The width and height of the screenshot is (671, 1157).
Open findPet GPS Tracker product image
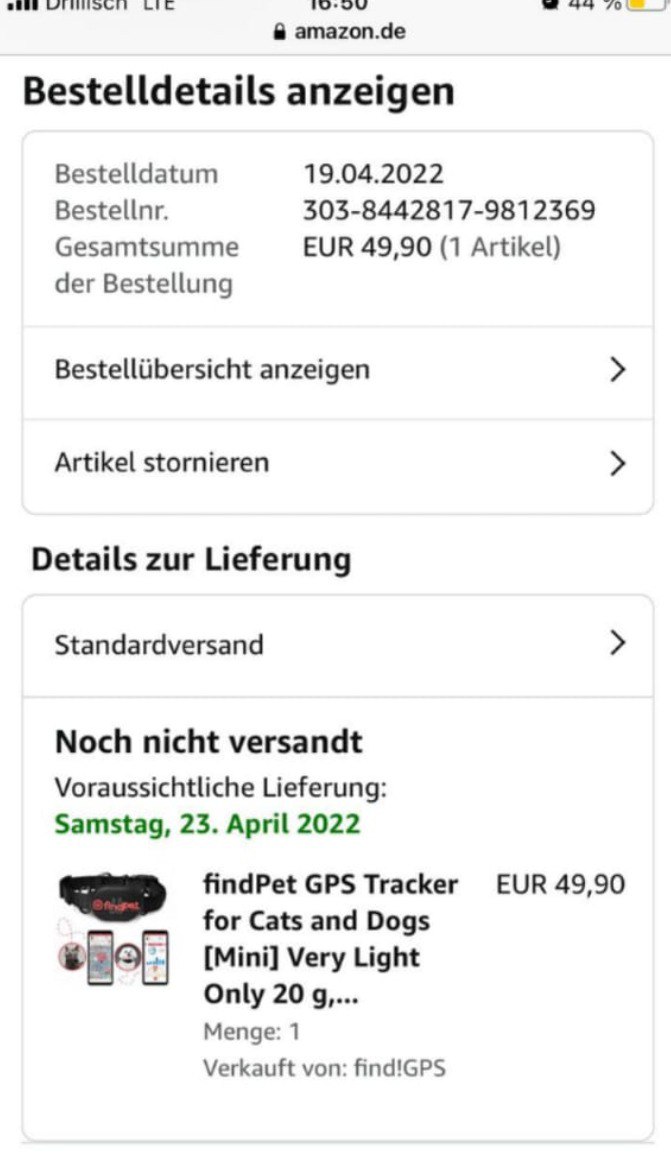113,929
